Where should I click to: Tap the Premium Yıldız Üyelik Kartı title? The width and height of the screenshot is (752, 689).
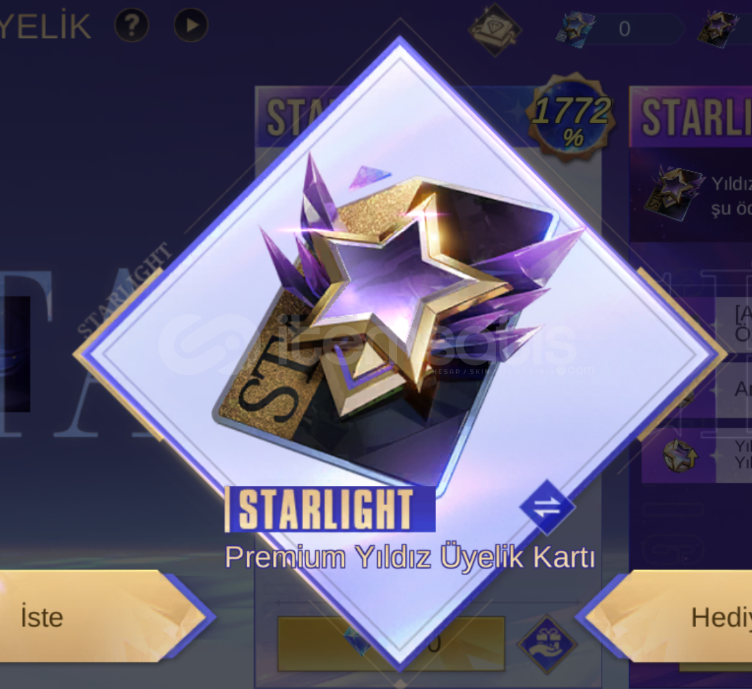point(410,557)
